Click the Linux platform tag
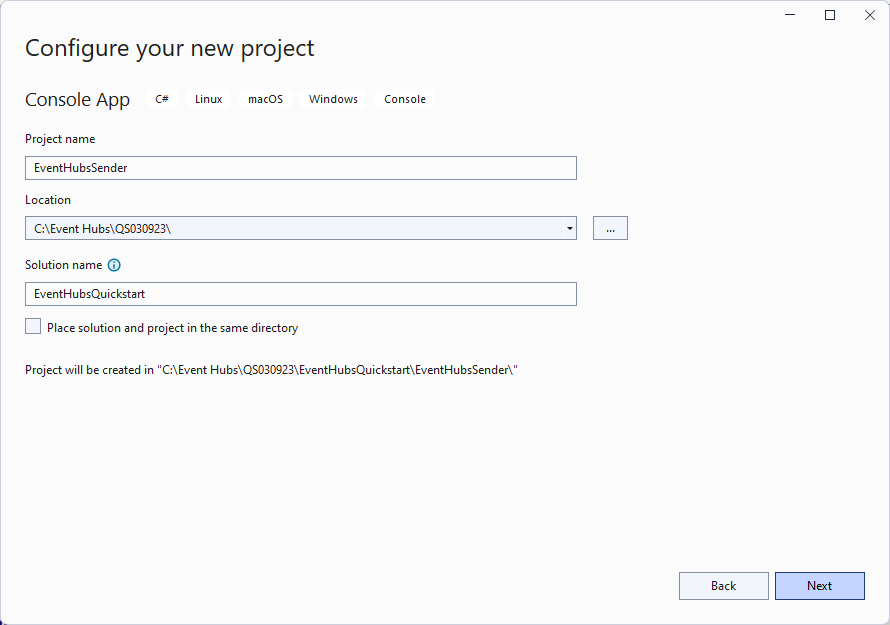Screen dimensions: 890x625 (209, 99)
